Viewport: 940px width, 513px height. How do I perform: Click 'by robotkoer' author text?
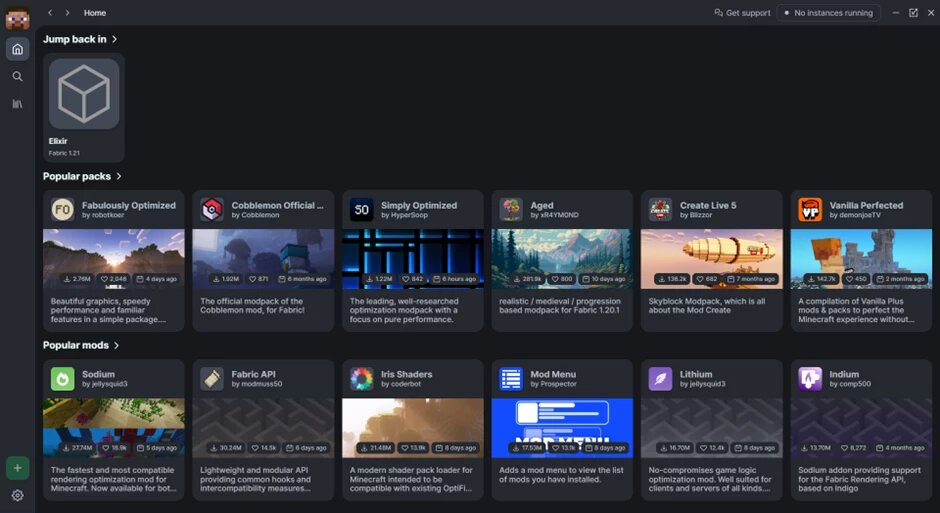tap(103, 215)
